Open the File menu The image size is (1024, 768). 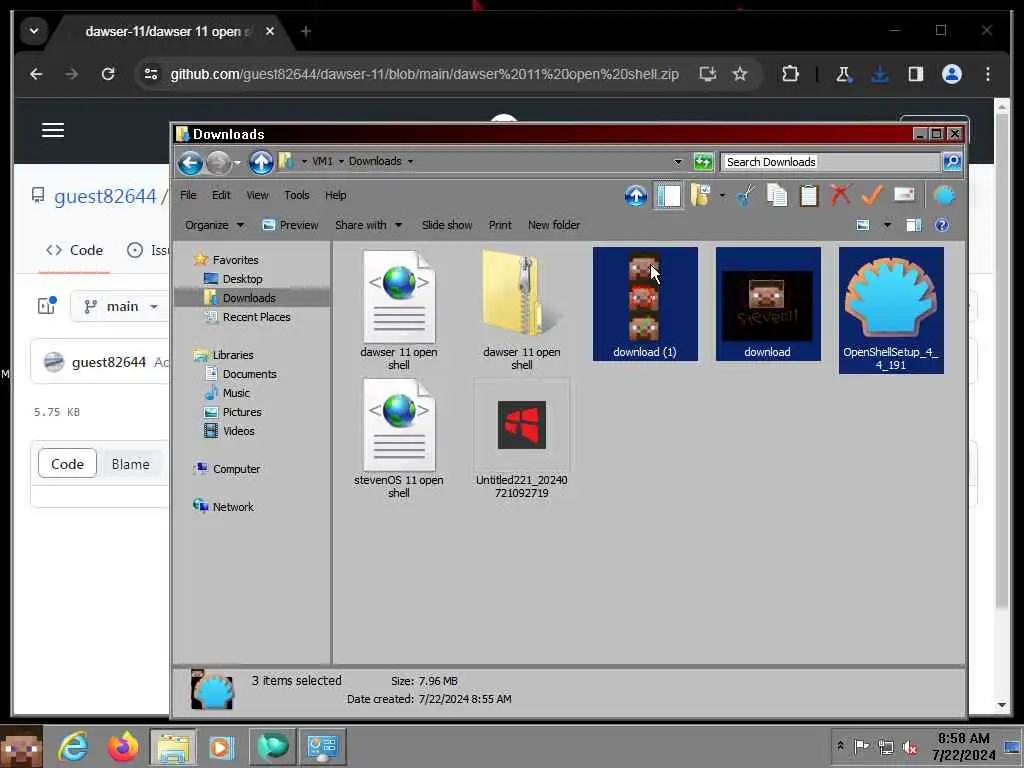[188, 195]
